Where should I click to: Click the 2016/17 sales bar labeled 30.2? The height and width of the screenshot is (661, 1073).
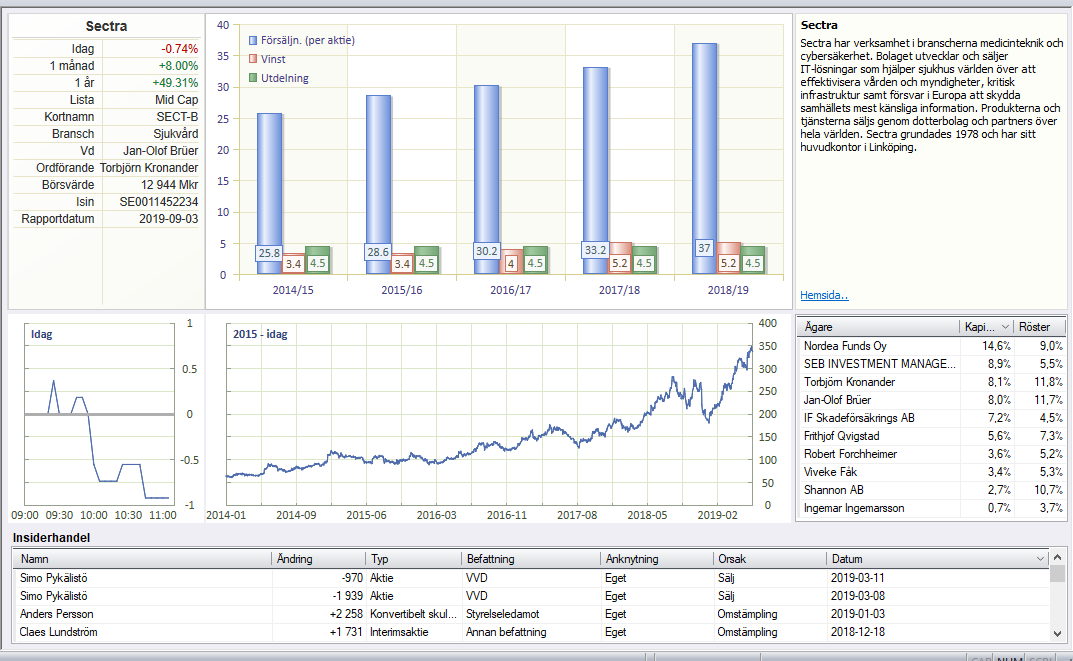(487, 180)
